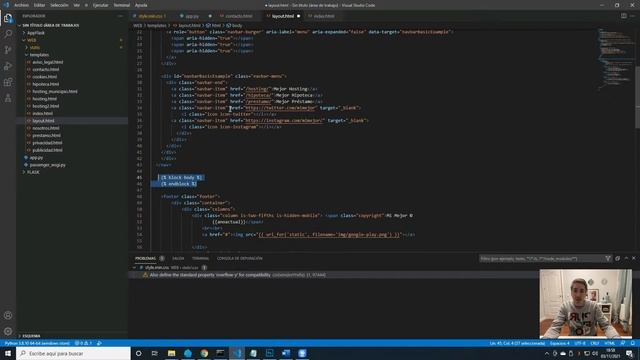
Task: Switch to the contacto.html editor tab
Action: coord(239,16)
